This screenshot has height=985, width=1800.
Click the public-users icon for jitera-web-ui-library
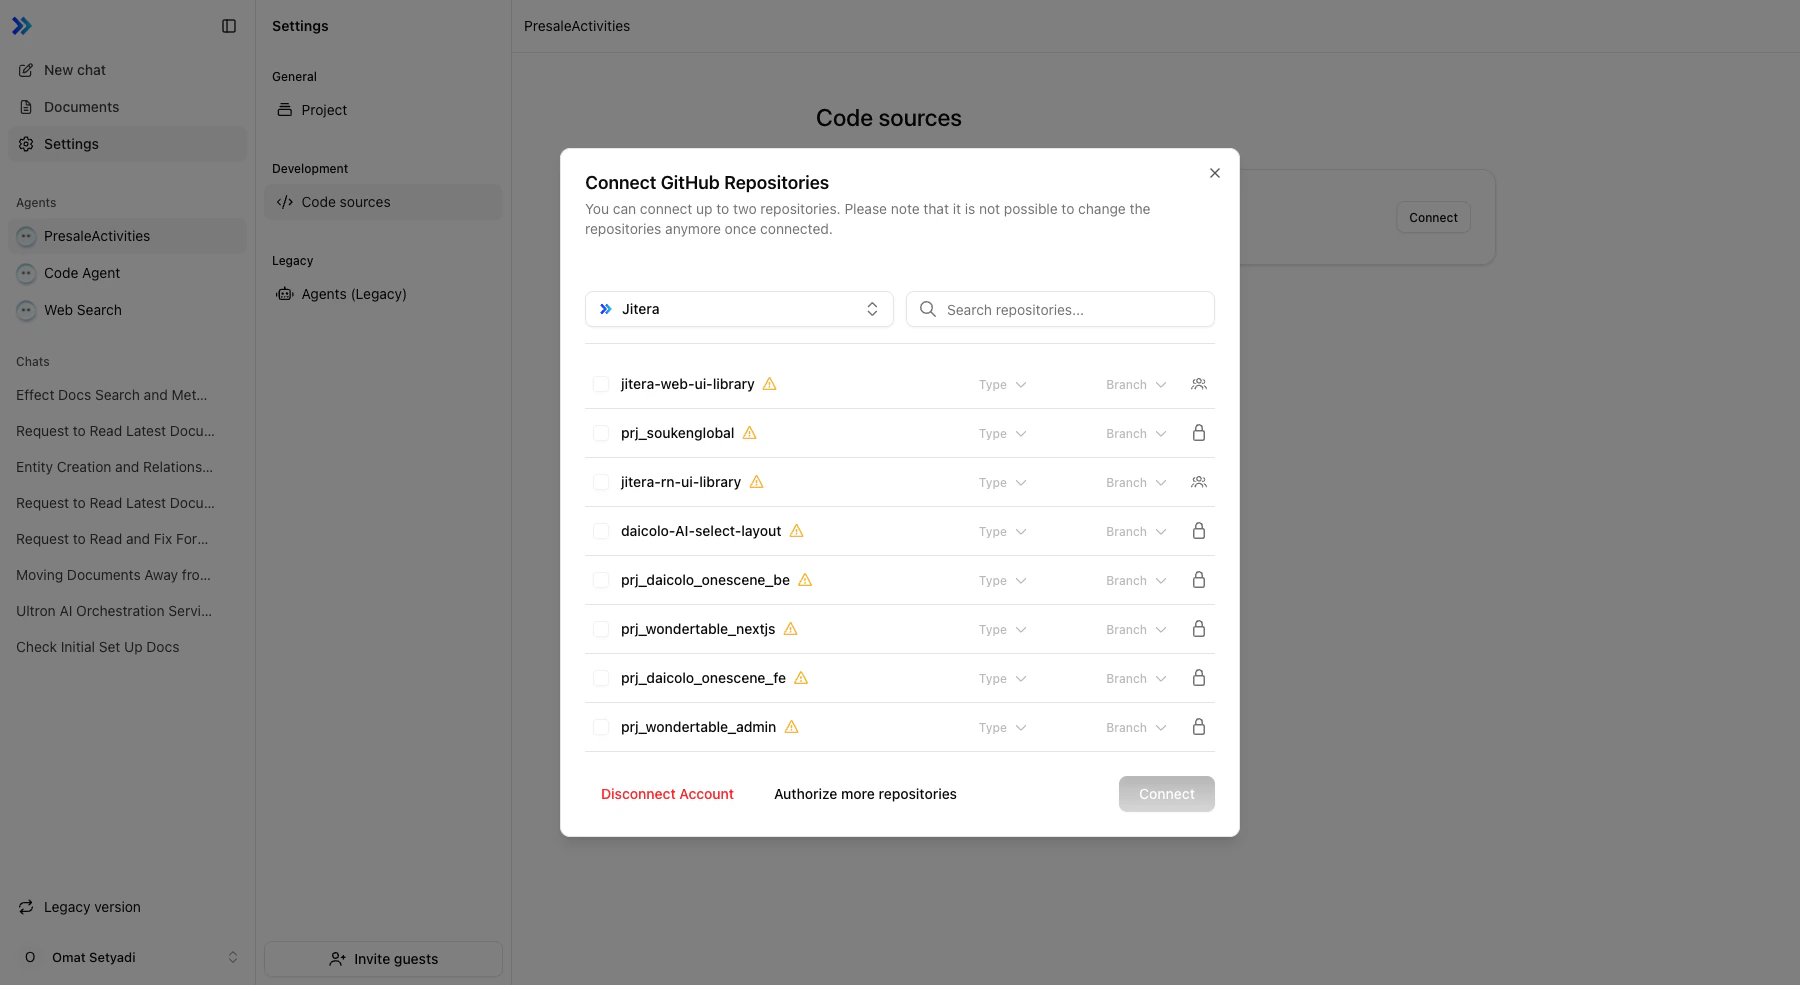[x=1199, y=384]
